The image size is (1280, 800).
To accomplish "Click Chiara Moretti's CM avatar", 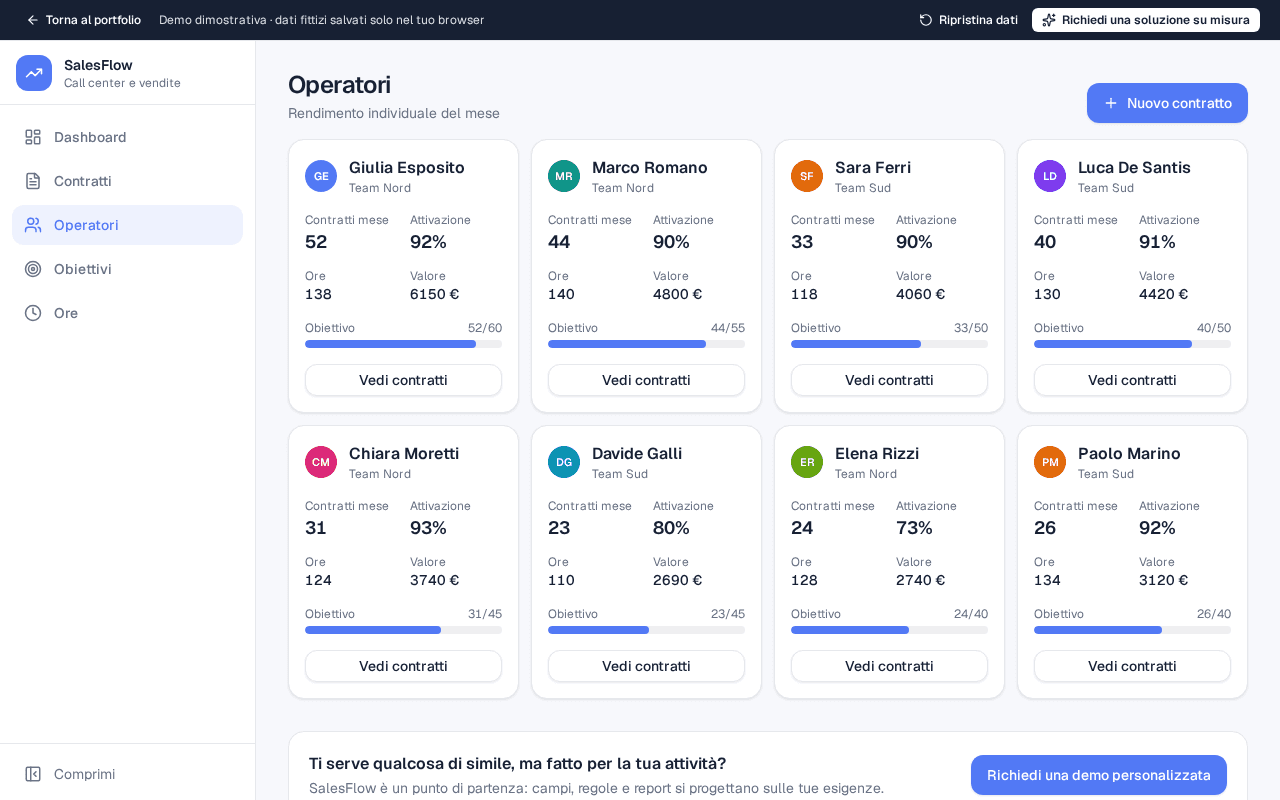I will 321,462.
